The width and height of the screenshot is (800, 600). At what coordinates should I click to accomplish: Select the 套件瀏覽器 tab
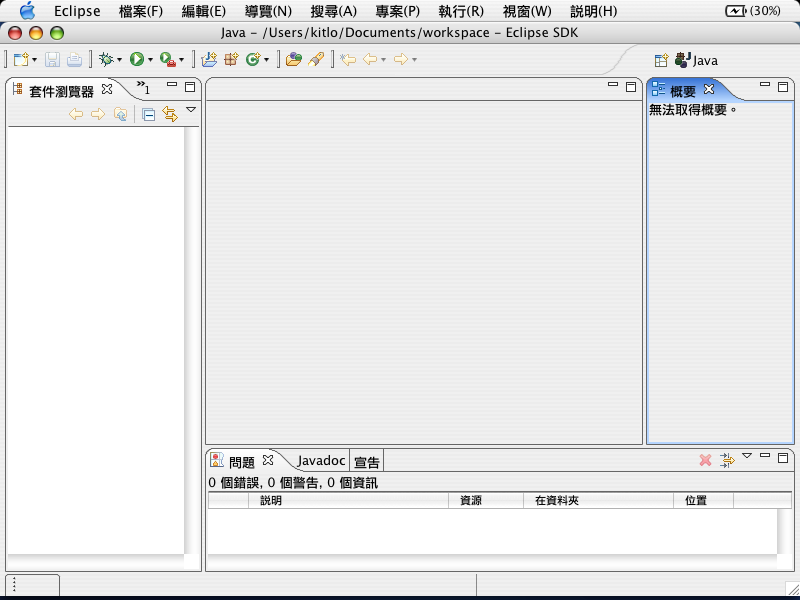(61, 91)
